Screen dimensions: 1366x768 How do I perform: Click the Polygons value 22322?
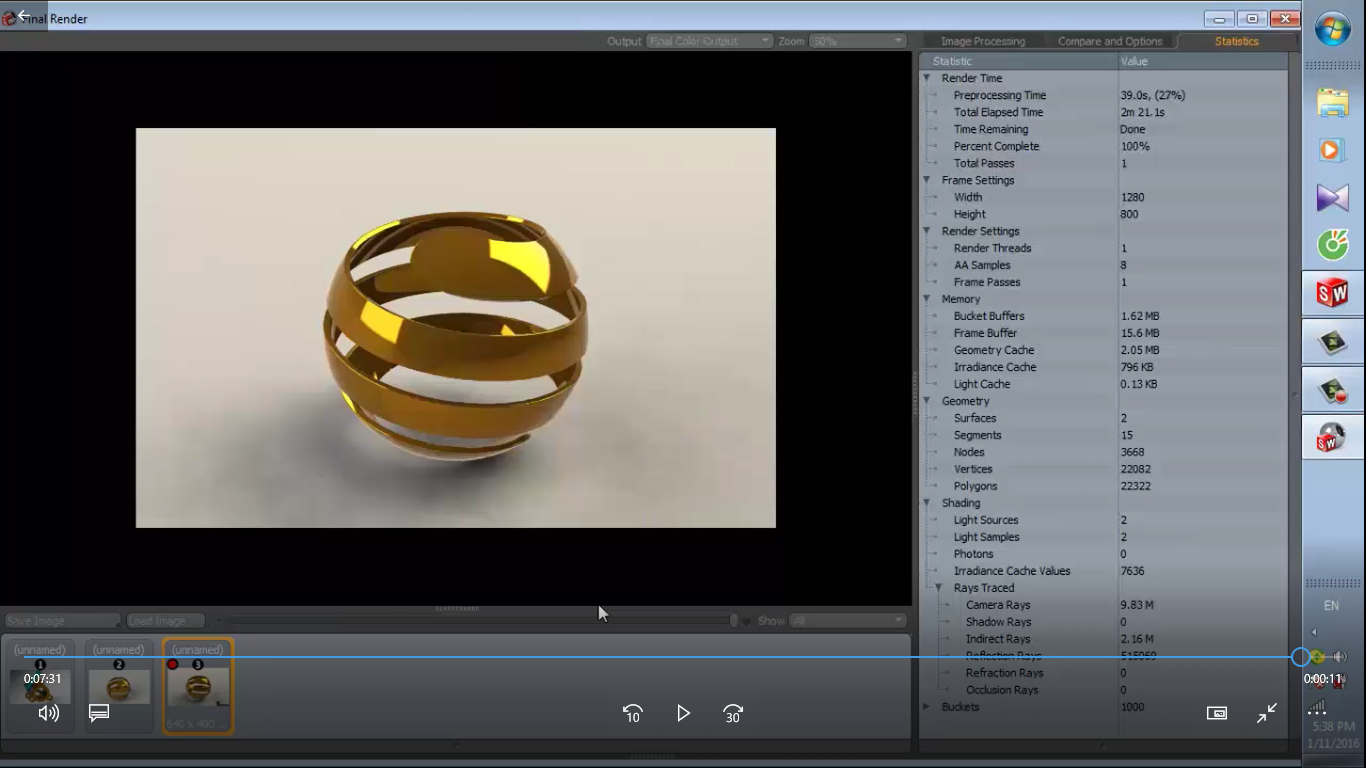point(1135,486)
